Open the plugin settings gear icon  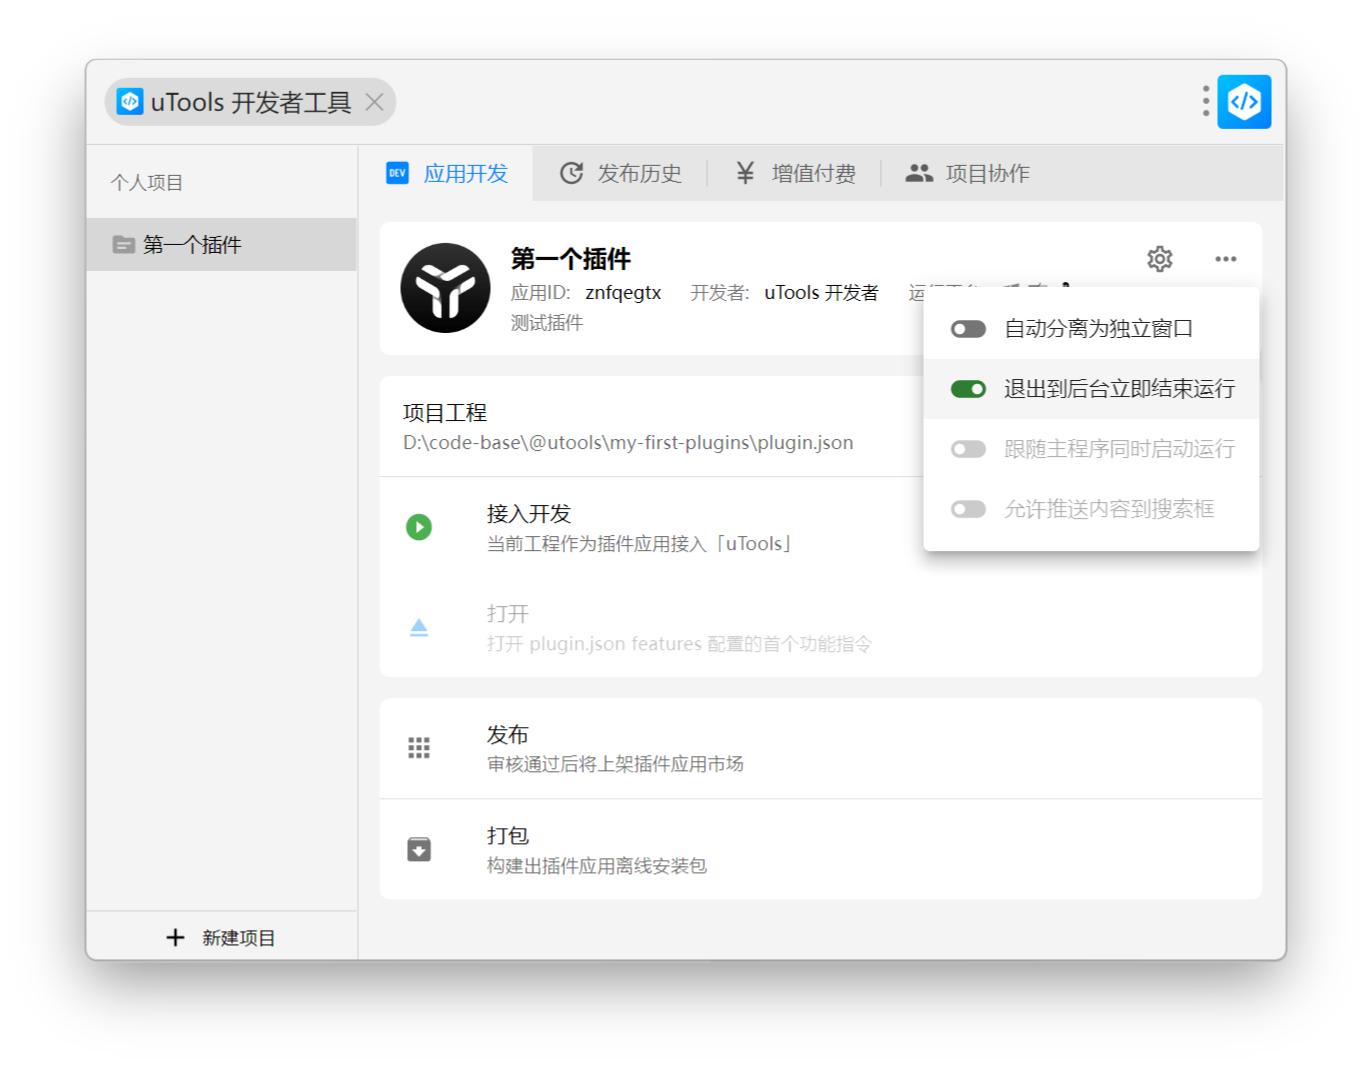[1159, 258]
